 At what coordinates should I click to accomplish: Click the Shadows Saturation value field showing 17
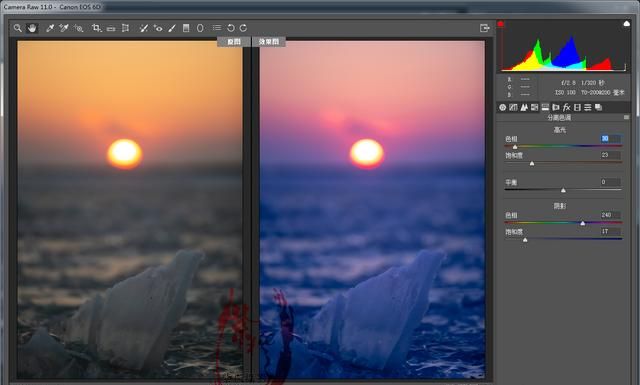[x=611, y=231]
